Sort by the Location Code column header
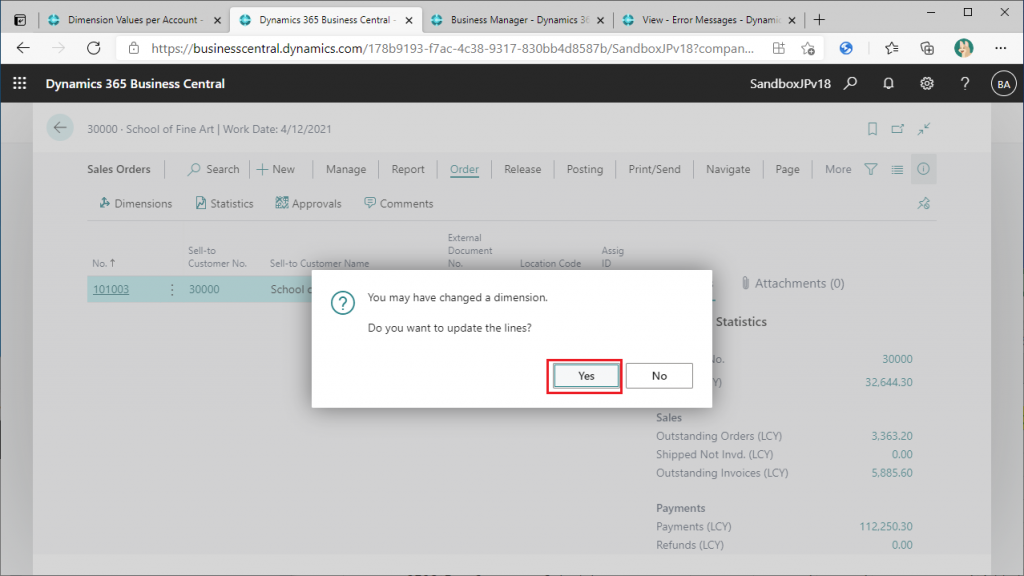The height and width of the screenshot is (576, 1024). pos(551,263)
